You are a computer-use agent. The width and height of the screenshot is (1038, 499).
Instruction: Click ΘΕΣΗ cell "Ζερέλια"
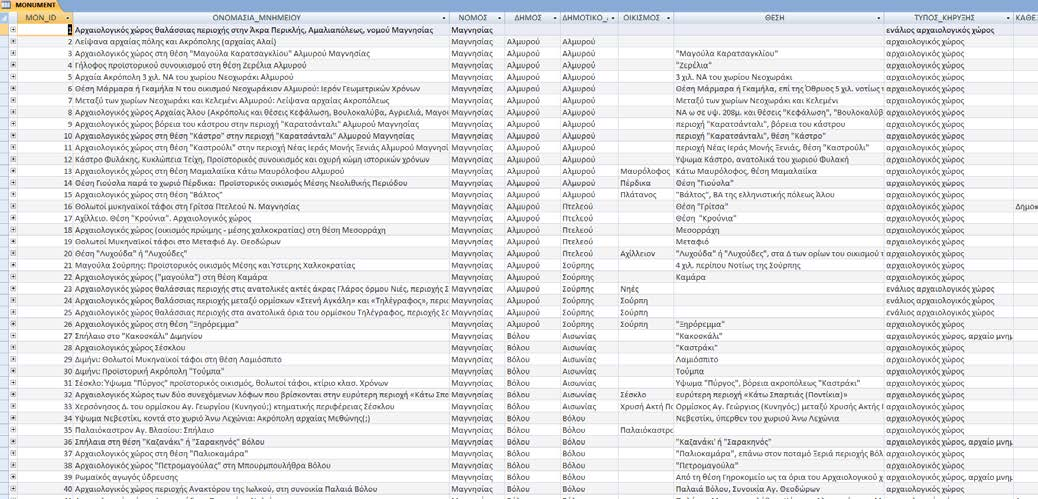[x=779, y=66]
